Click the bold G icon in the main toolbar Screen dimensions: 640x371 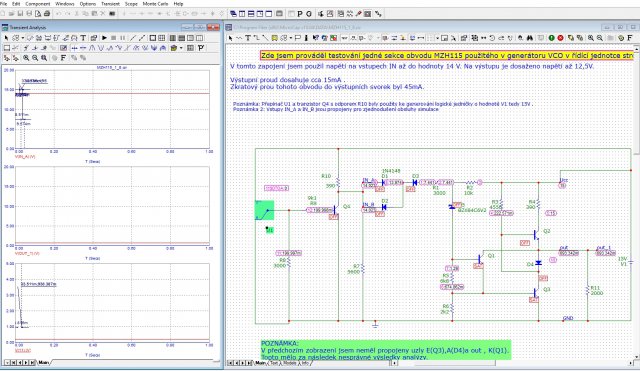point(309,13)
